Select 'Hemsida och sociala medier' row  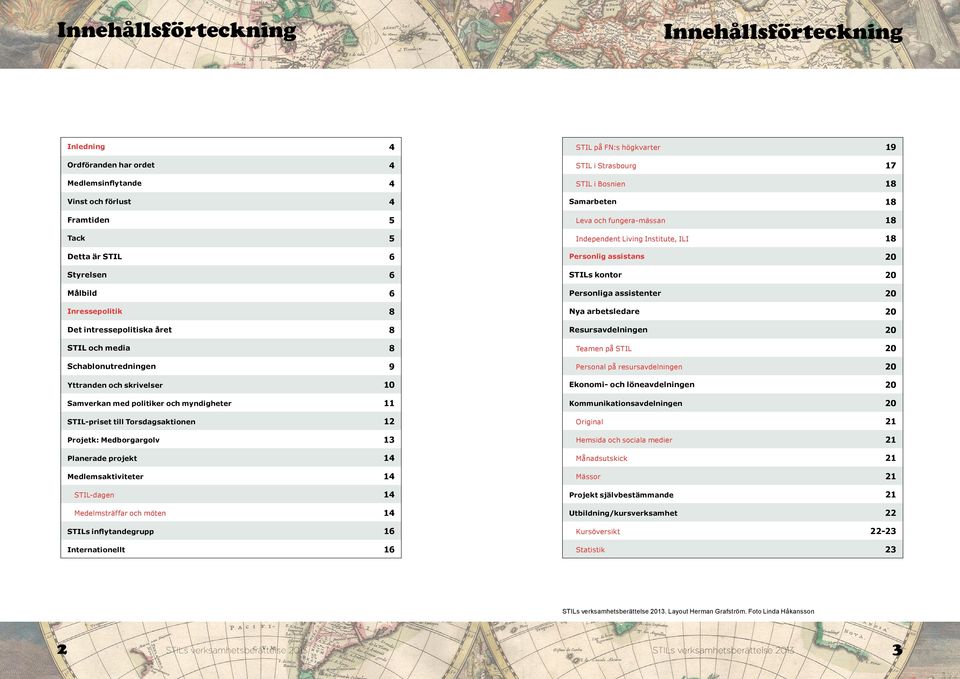pyautogui.click(x=733, y=440)
